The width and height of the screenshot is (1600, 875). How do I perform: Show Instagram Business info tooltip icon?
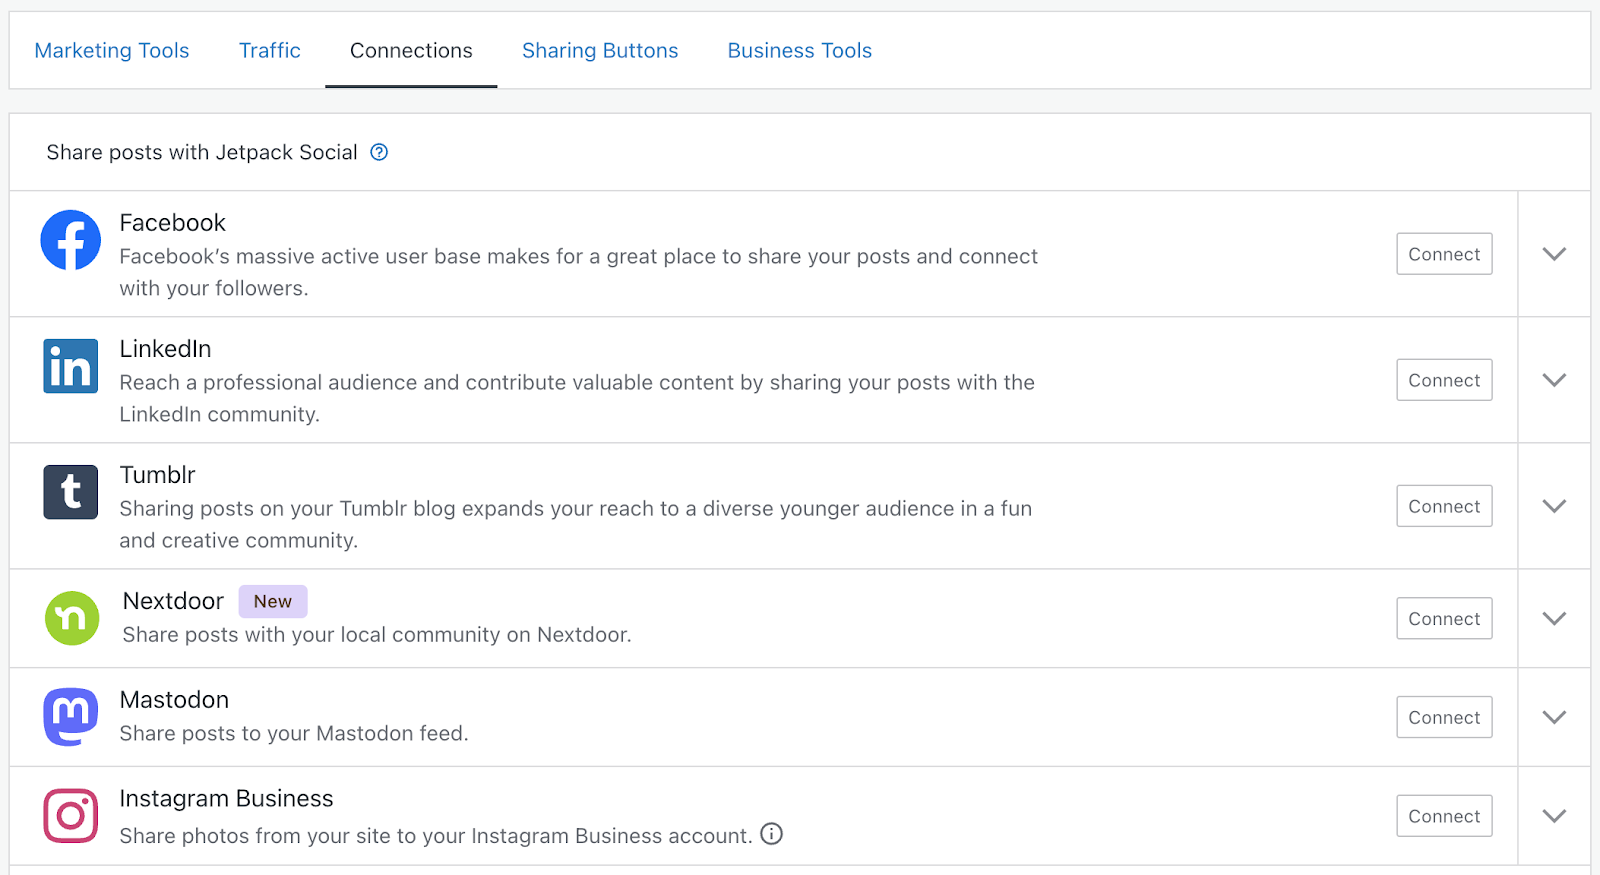(x=771, y=834)
